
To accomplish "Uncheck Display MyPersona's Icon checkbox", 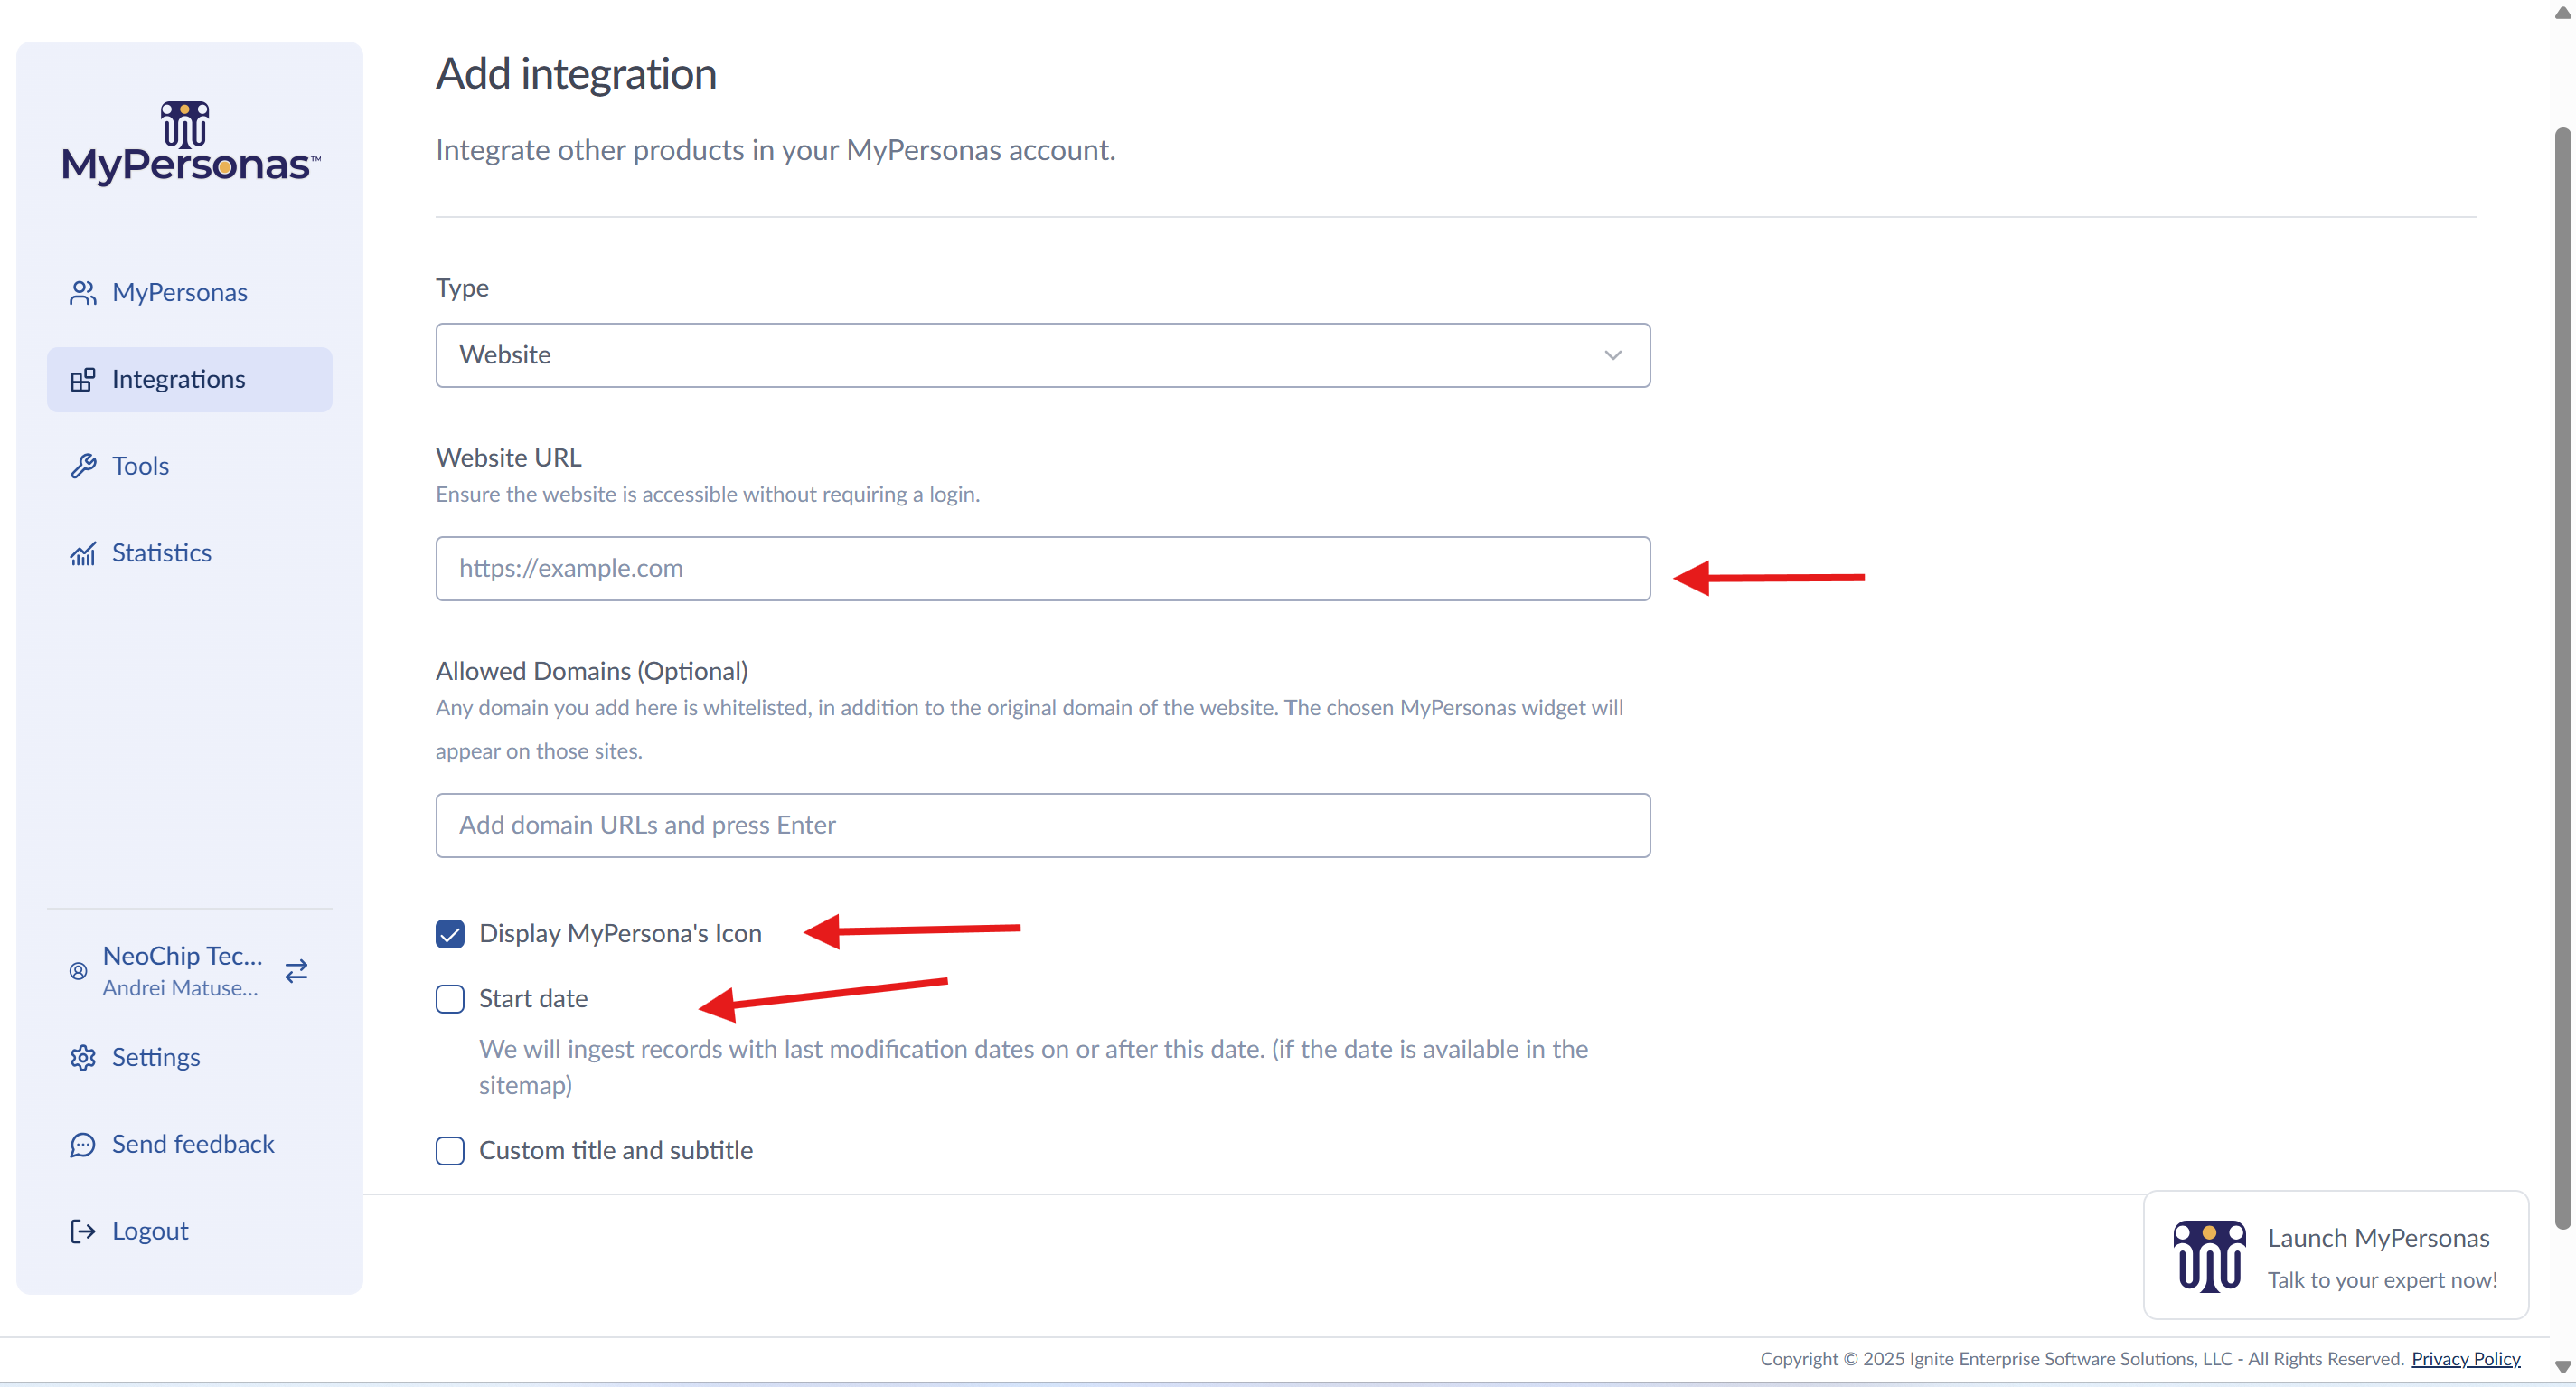I will (x=450, y=933).
